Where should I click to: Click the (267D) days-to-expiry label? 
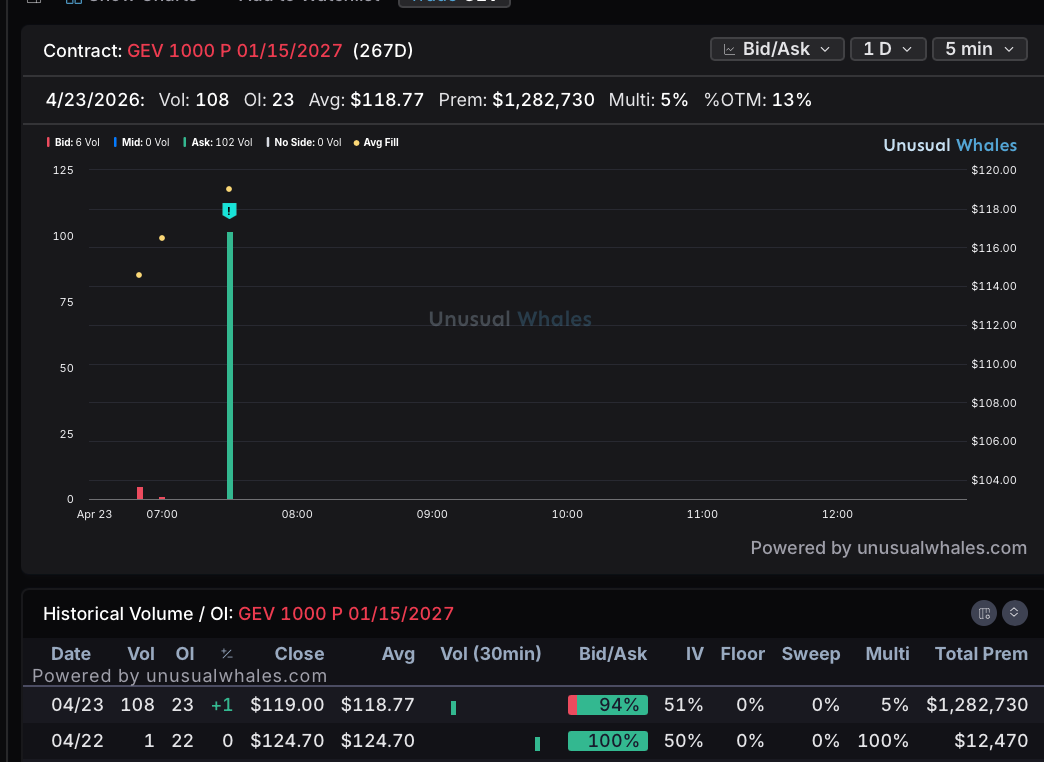coord(383,51)
